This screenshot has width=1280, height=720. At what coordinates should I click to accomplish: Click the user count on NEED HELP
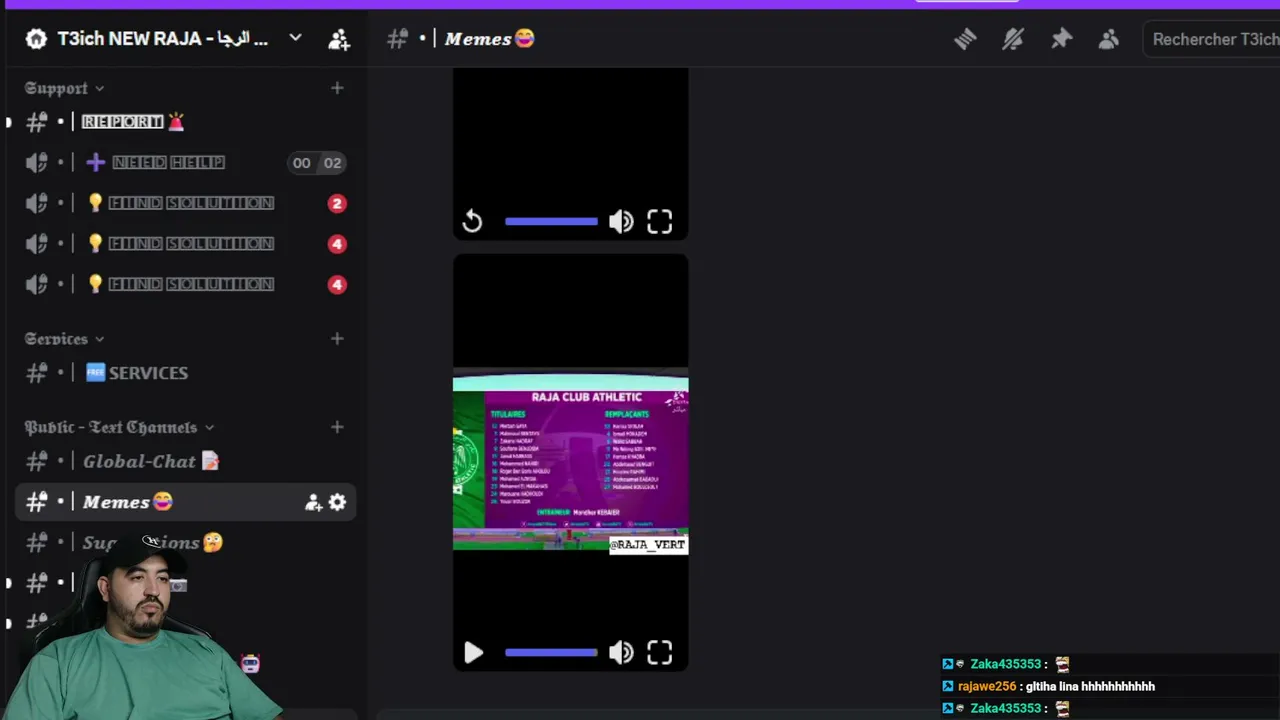pos(317,162)
